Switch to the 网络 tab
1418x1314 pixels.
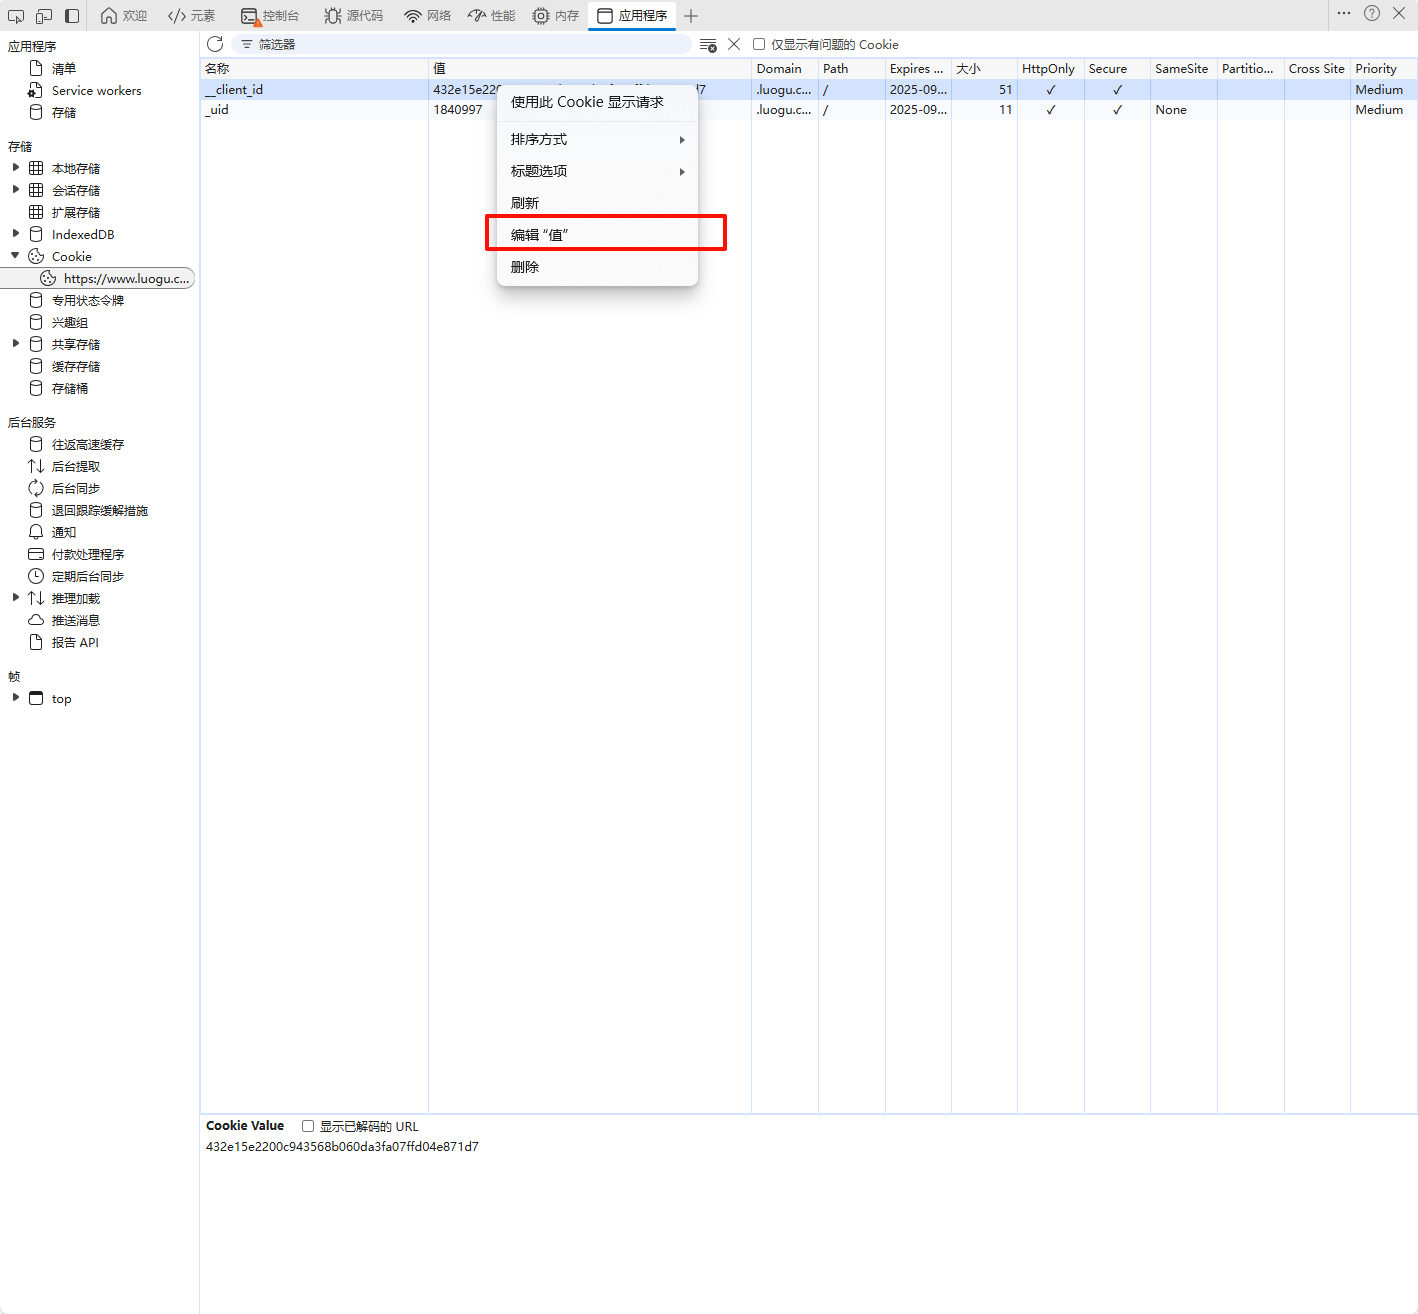(428, 16)
